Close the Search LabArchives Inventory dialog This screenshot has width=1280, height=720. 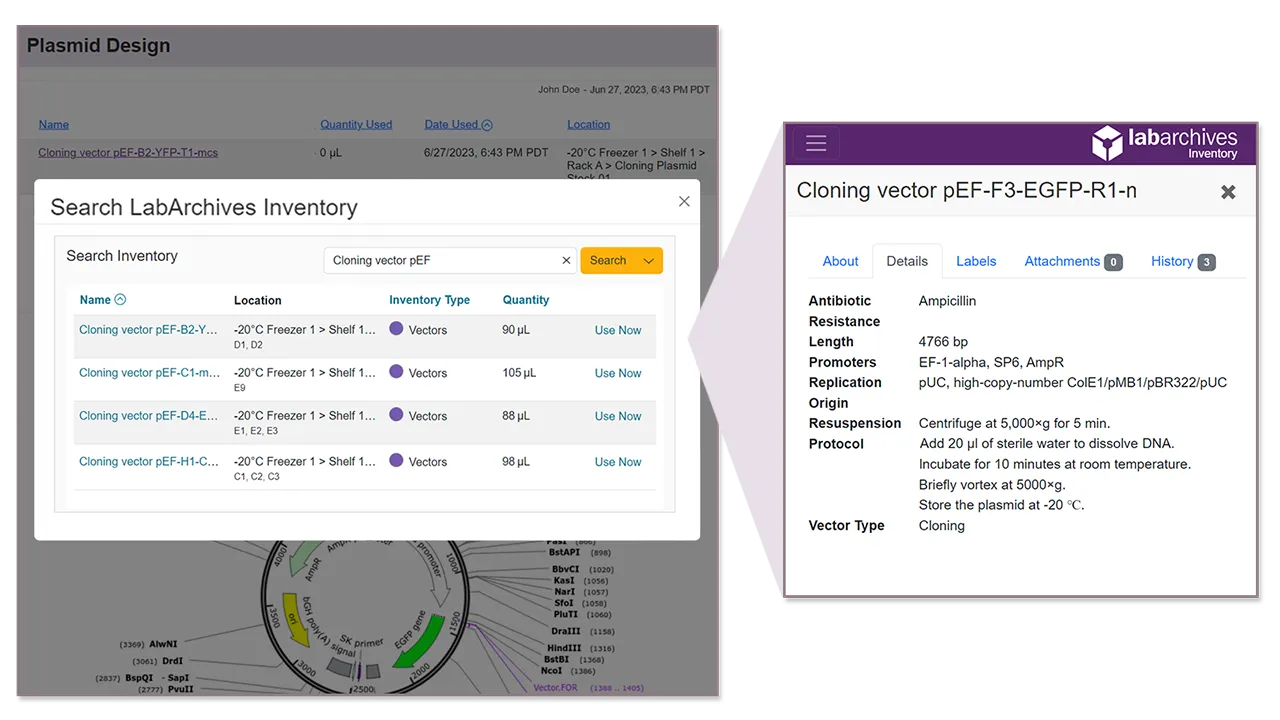[684, 201]
